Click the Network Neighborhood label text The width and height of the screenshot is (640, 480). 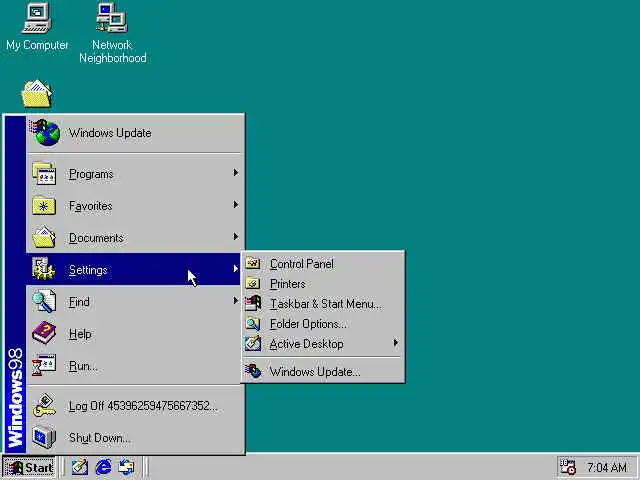[x=113, y=51]
